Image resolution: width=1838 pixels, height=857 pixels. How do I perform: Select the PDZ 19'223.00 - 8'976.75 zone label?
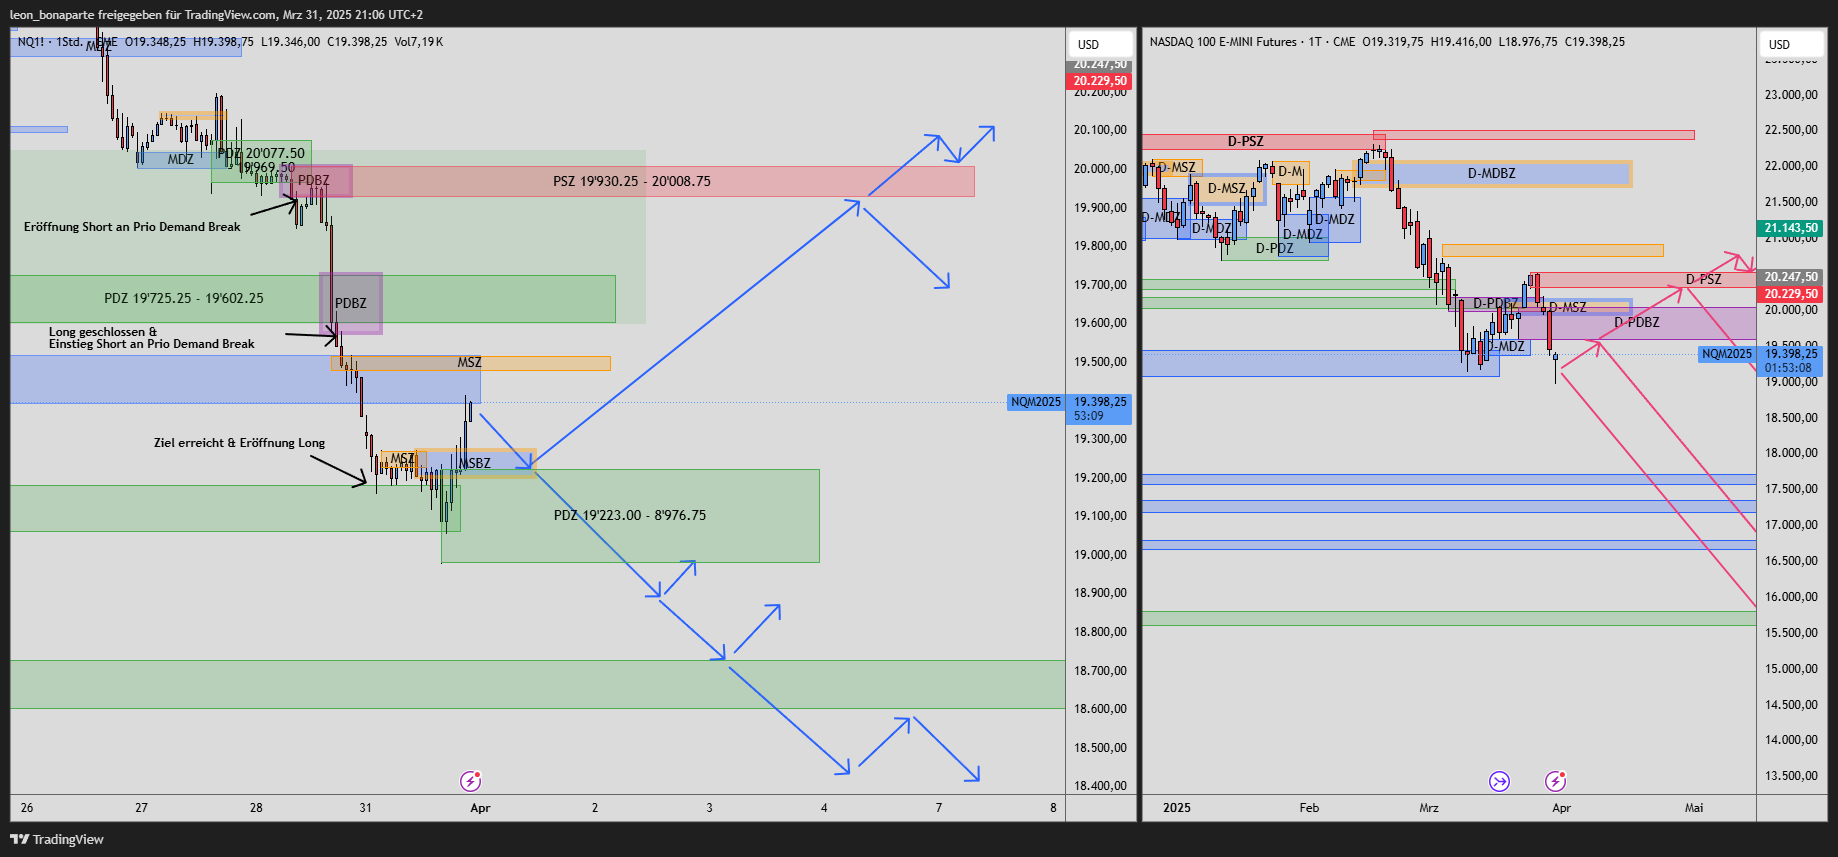pyautogui.click(x=630, y=515)
